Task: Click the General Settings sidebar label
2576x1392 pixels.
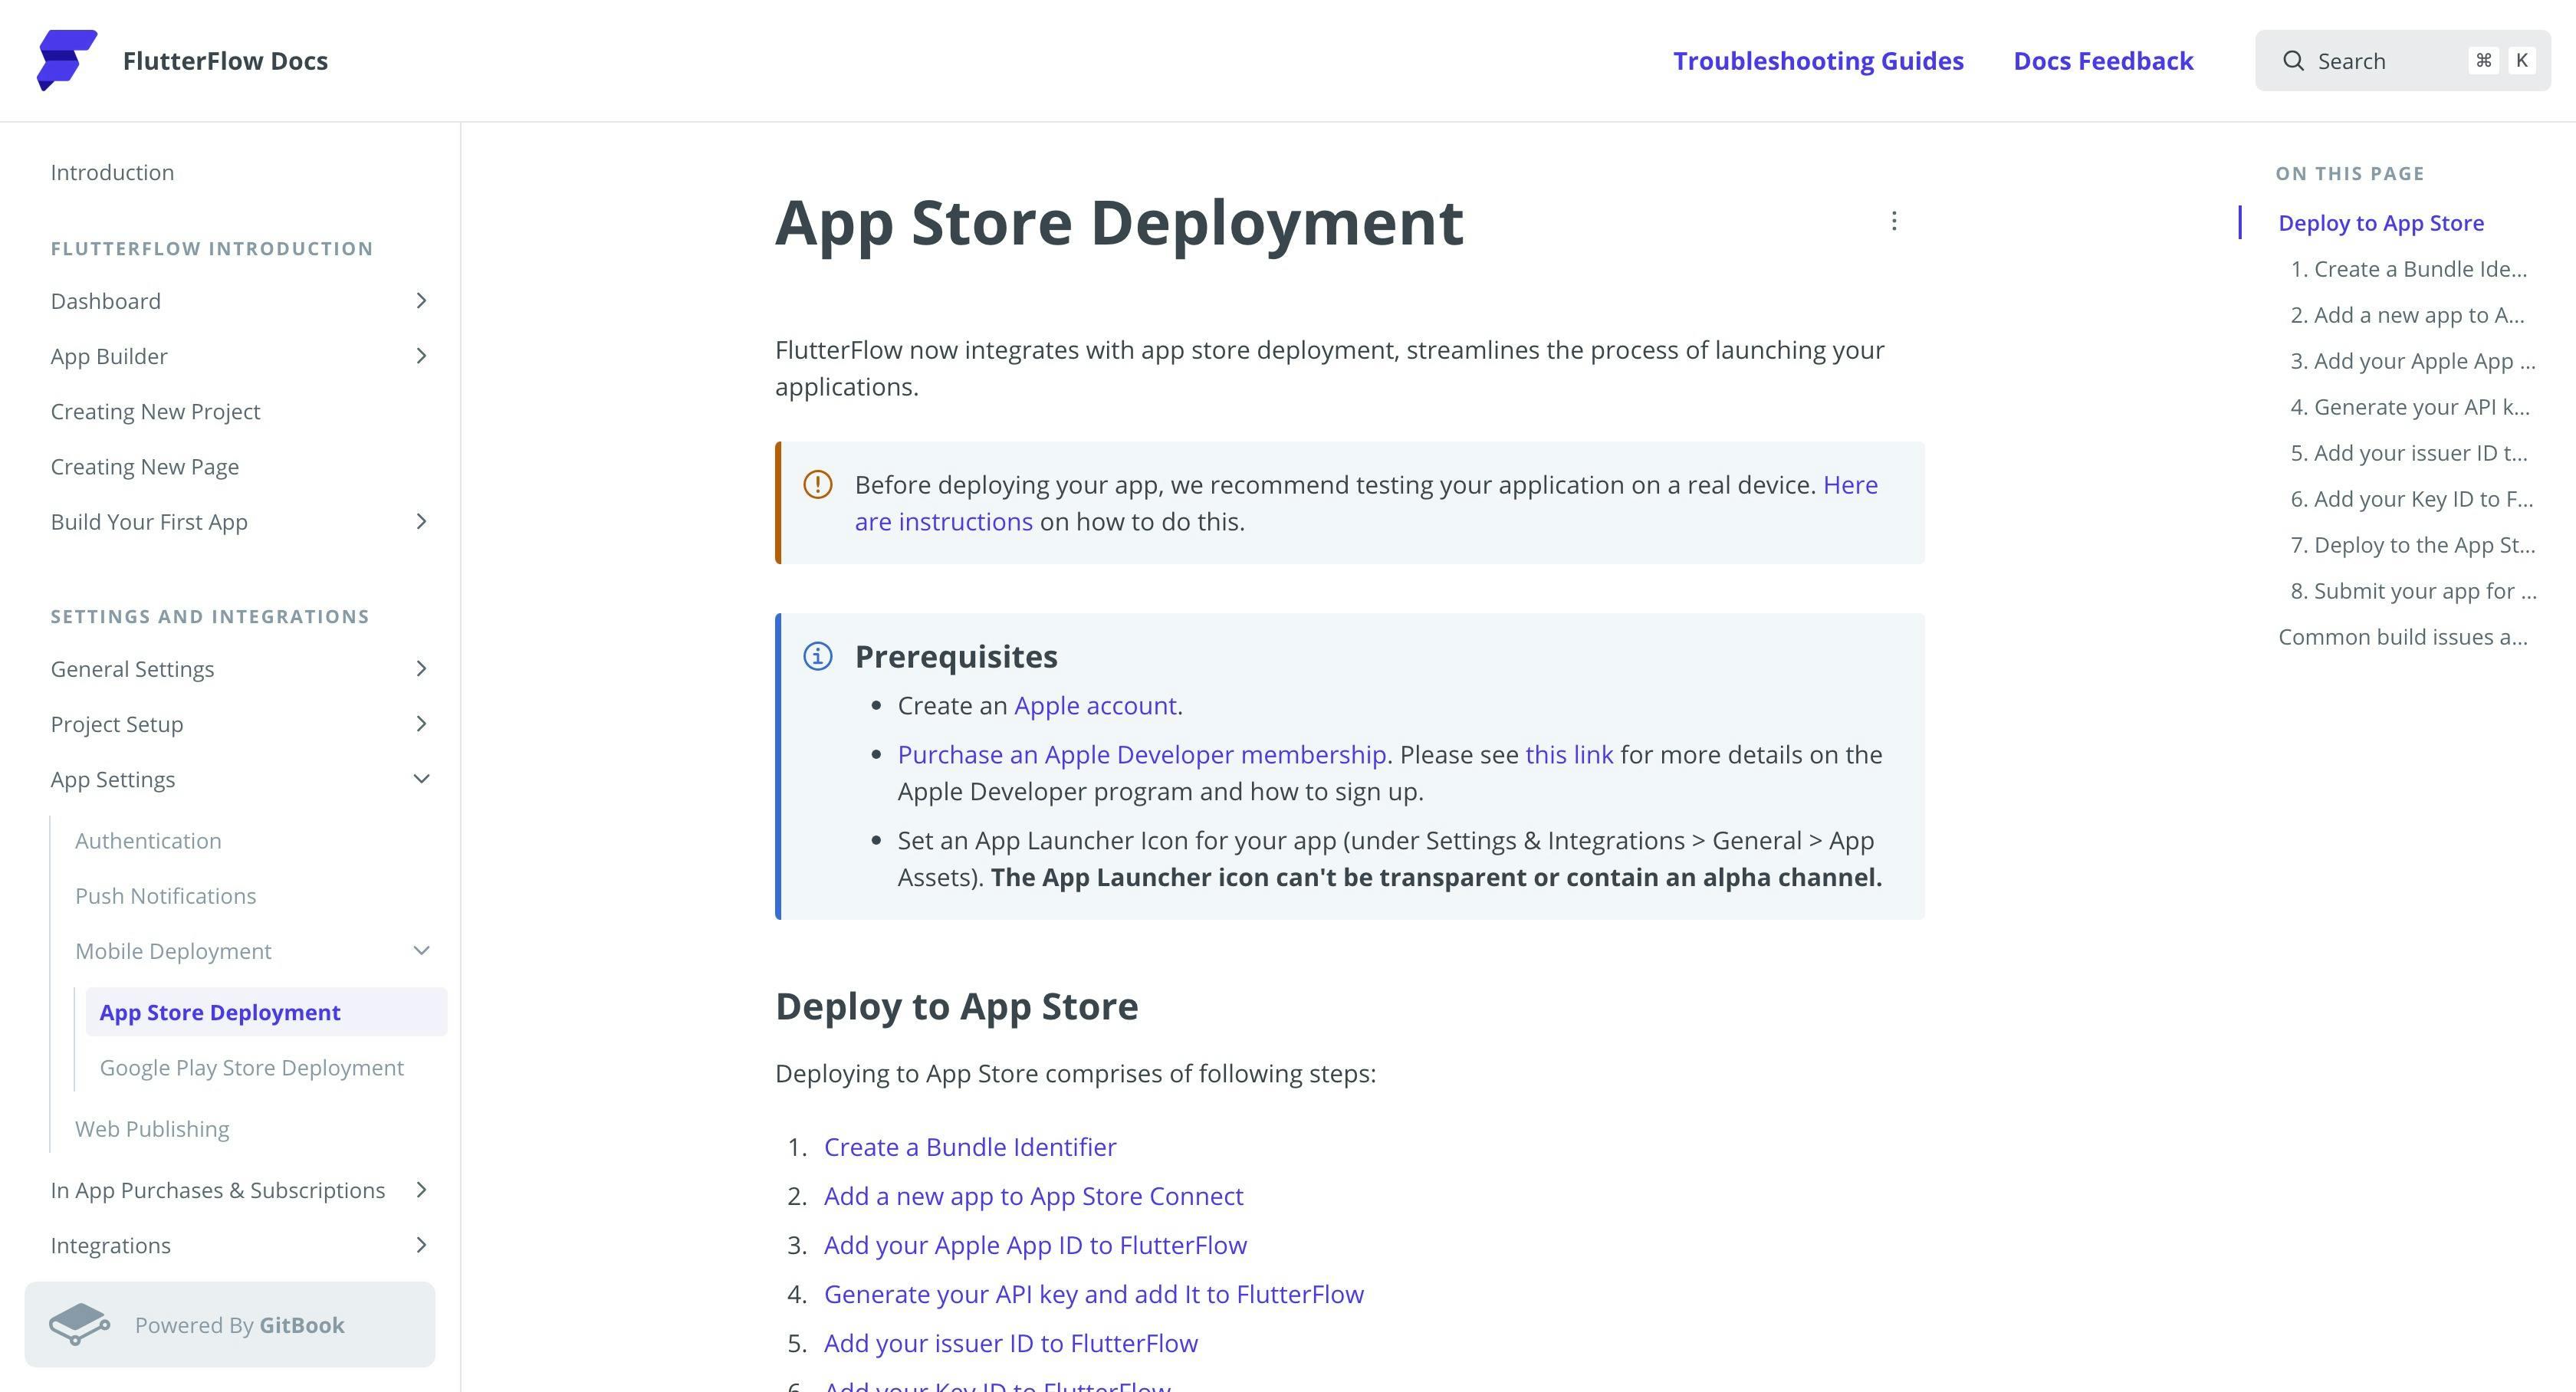Action: pos(132,669)
